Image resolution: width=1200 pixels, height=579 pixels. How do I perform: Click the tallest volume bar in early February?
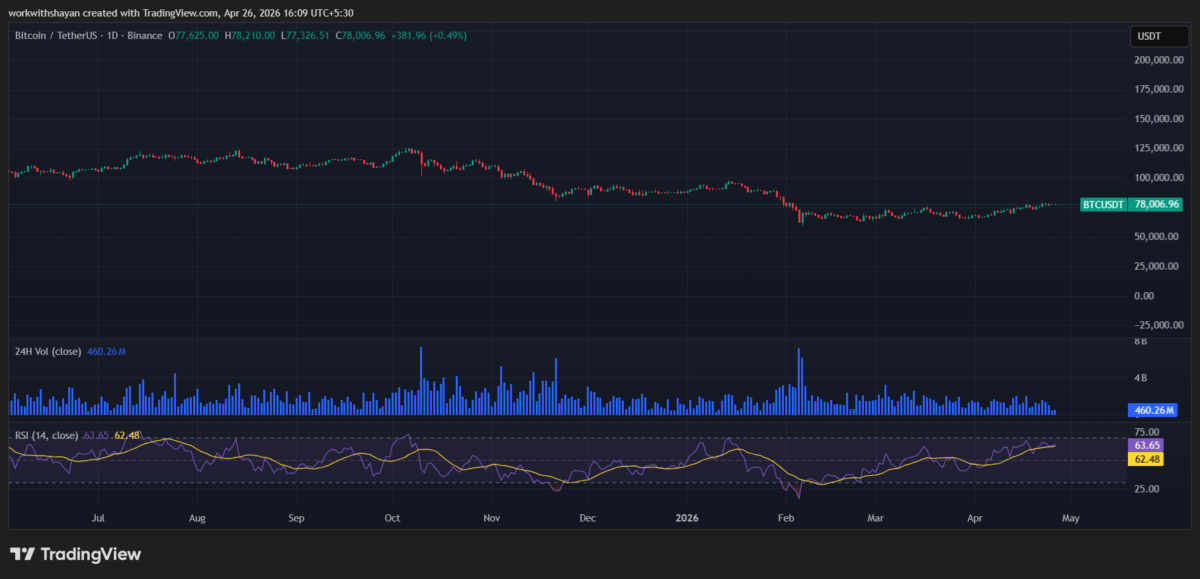[799, 380]
